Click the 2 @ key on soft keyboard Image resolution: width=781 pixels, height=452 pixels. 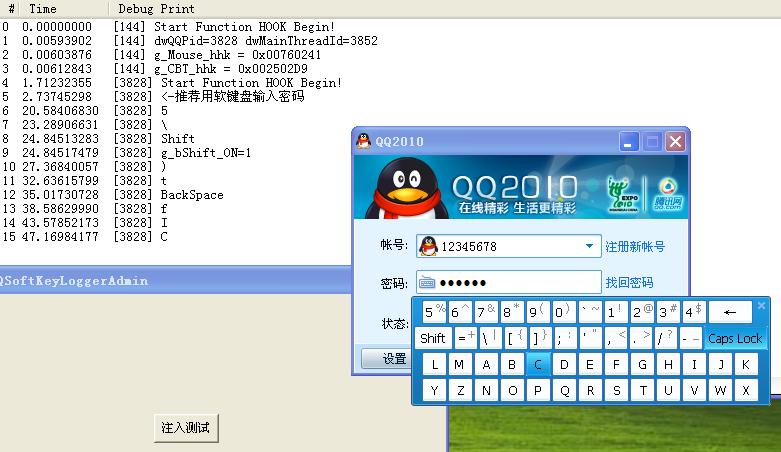[642, 312]
